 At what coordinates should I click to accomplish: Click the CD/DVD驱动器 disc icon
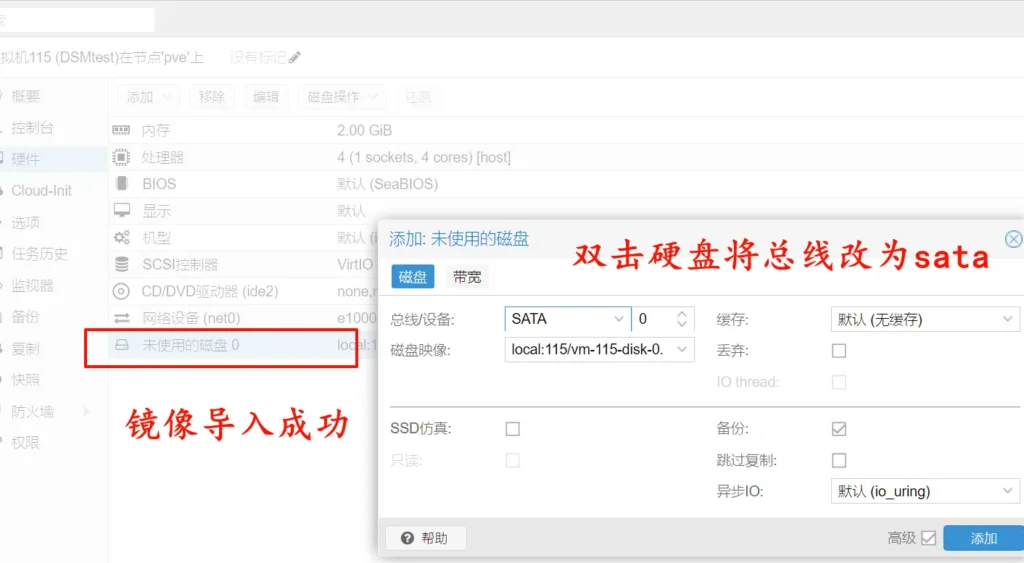(x=121, y=292)
